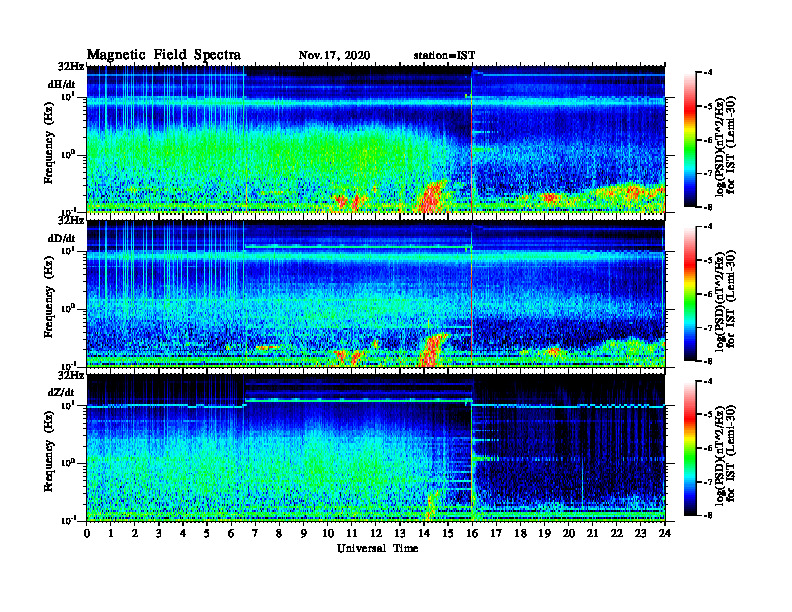This screenshot has height=612, width=792.
Task: Click hour tick label "14" on time axis
Action: click(424, 533)
